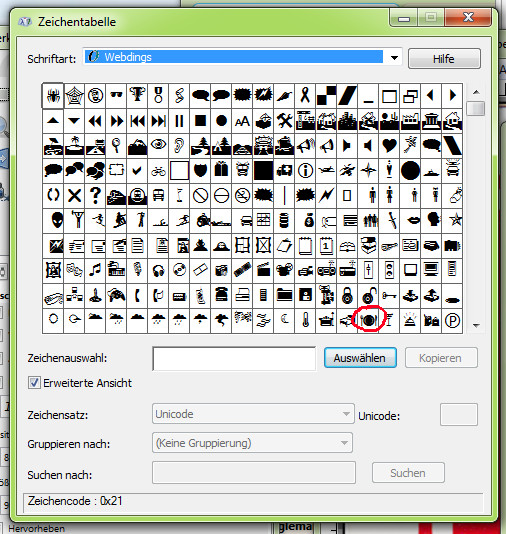Open help via the Hilfe button

[444, 59]
